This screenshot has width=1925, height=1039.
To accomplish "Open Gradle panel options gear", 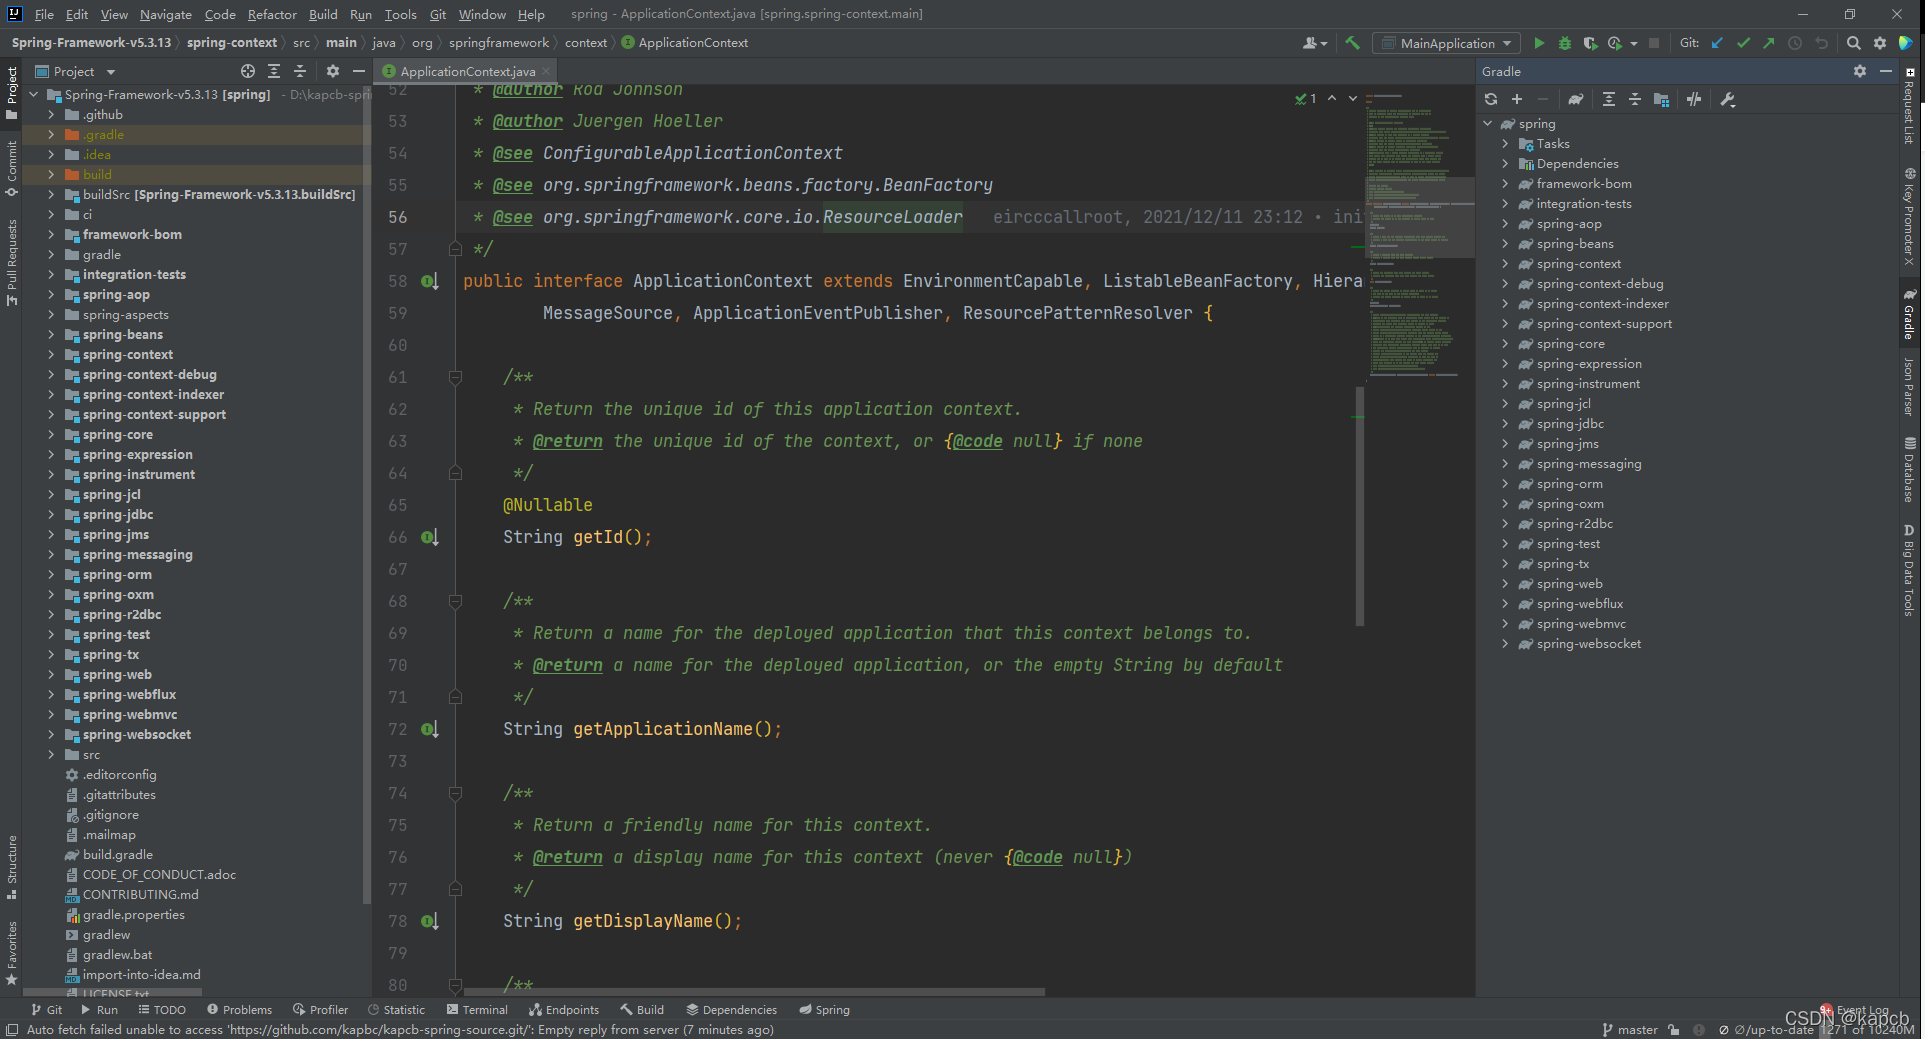I will [1860, 71].
